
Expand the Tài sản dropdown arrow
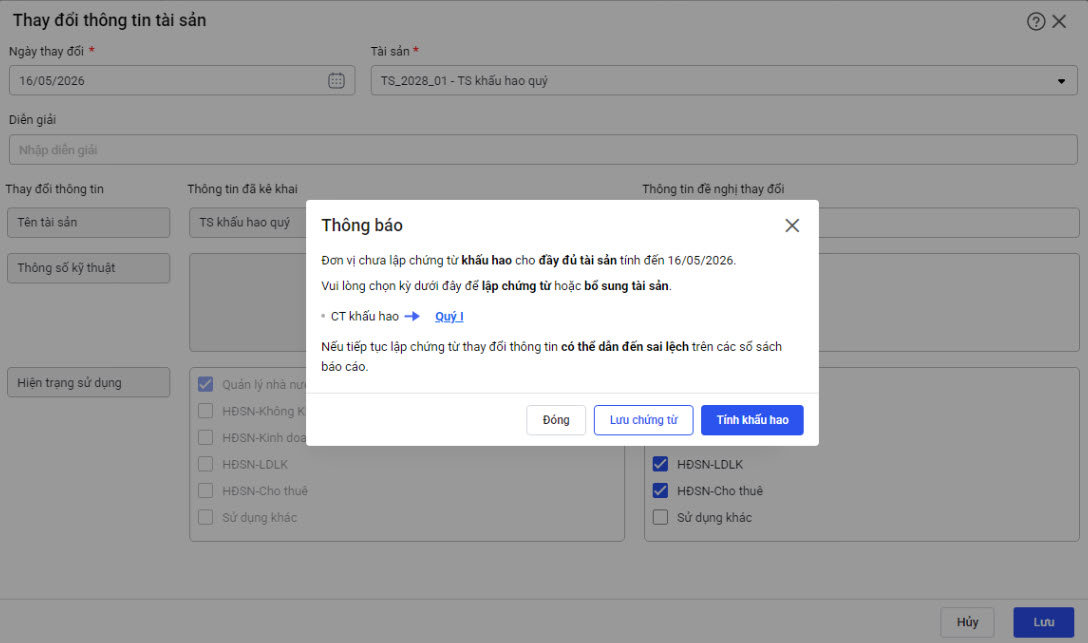coord(1061,81)
